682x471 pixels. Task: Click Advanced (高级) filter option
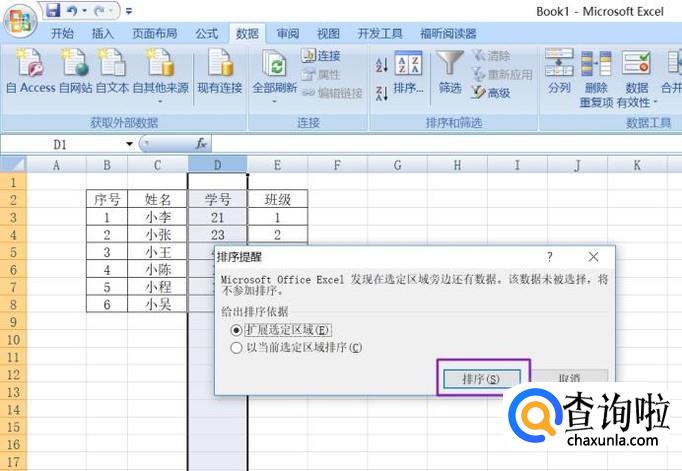click(x=491, y=92)
